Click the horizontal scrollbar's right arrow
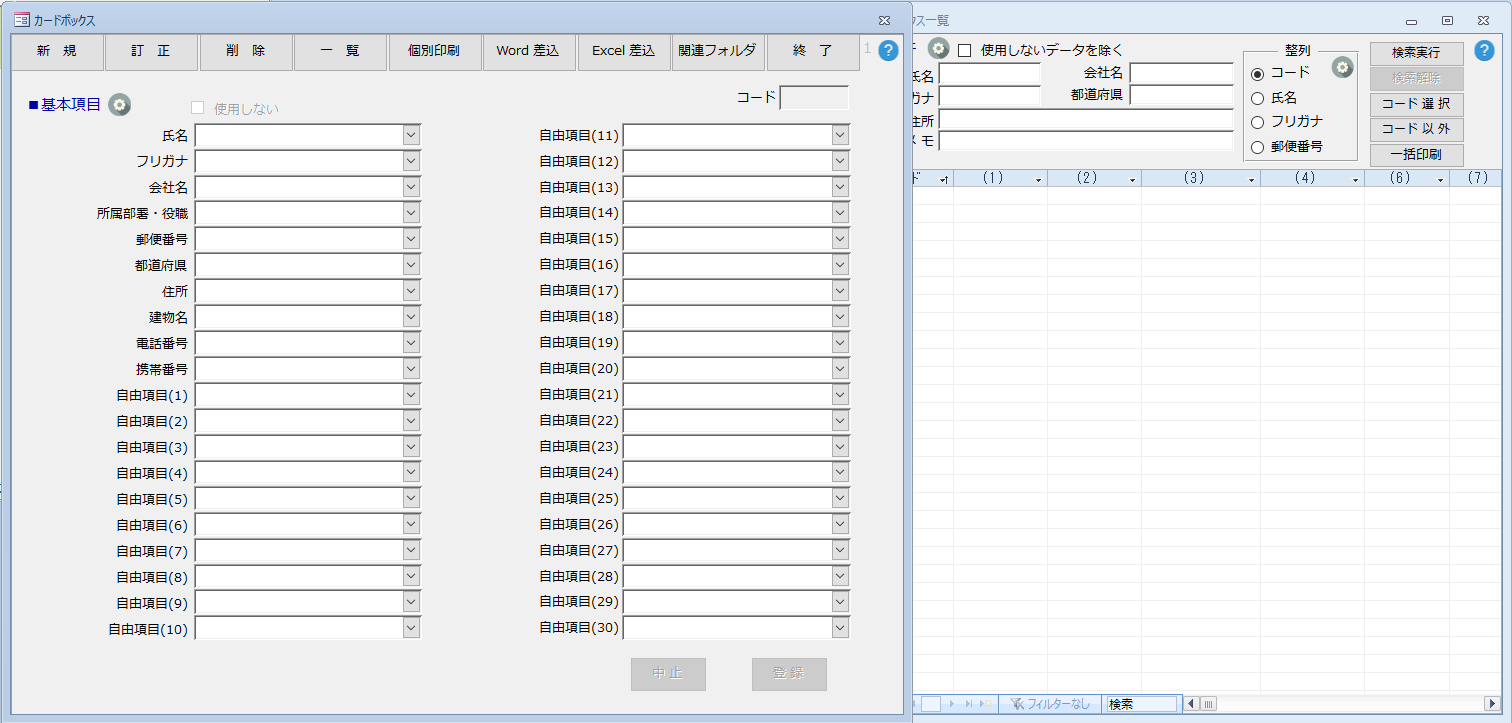Viewport: 1512px width, 723px height. click(x=1491, y=704)
